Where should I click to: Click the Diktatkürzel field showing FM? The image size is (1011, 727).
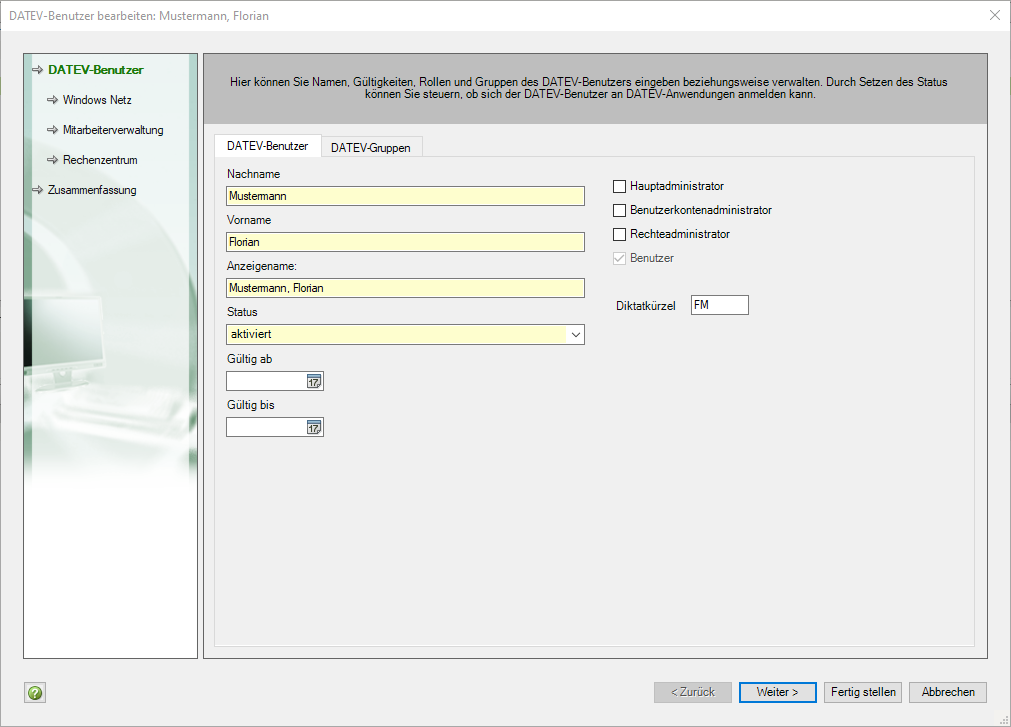[720, 305]
